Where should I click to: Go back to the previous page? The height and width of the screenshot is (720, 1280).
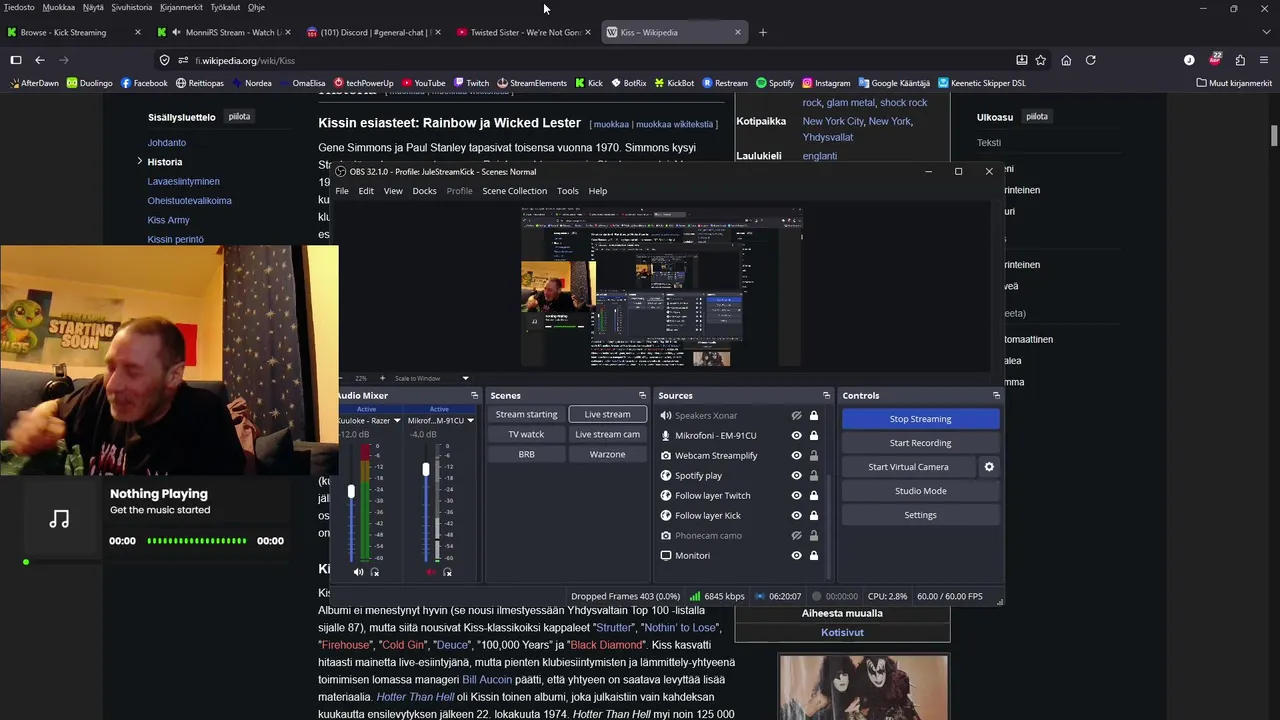pyautogui.click(x=40, y=60)
